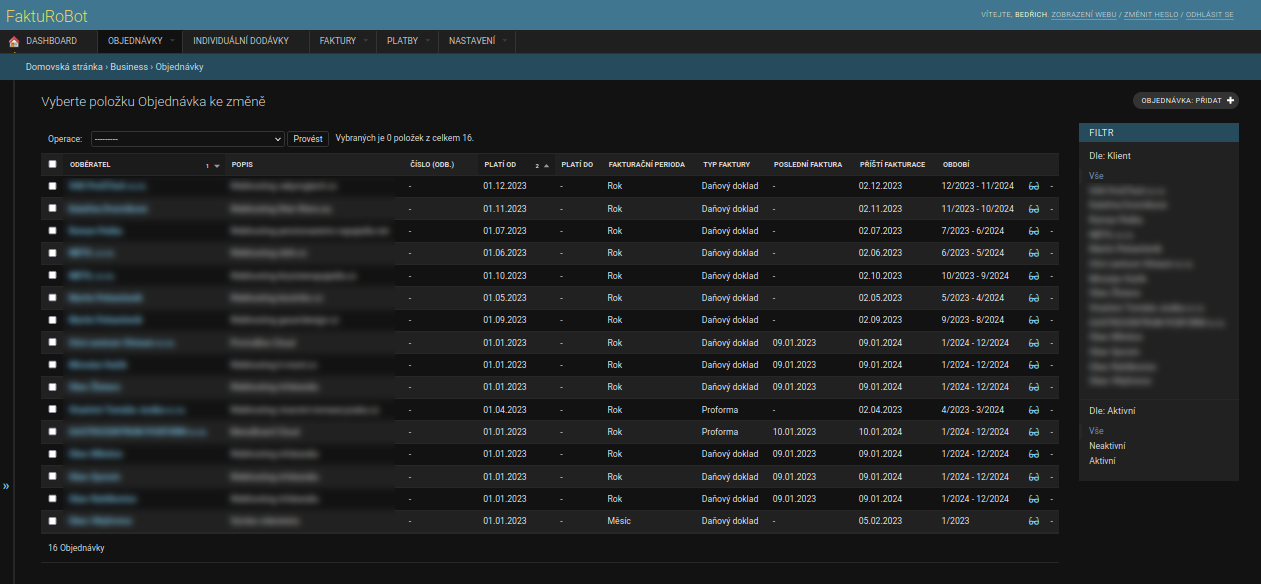Expand the Objednávky menu dropdown
This screenshot has height=584, width=1261.
pyautogui.click(x=140, y=41)
